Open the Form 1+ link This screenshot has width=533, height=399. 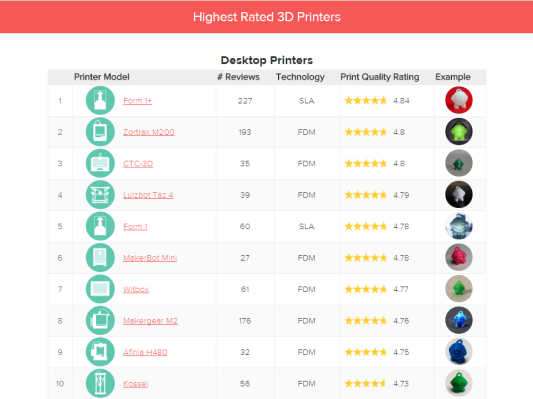[x=137, y=101]
